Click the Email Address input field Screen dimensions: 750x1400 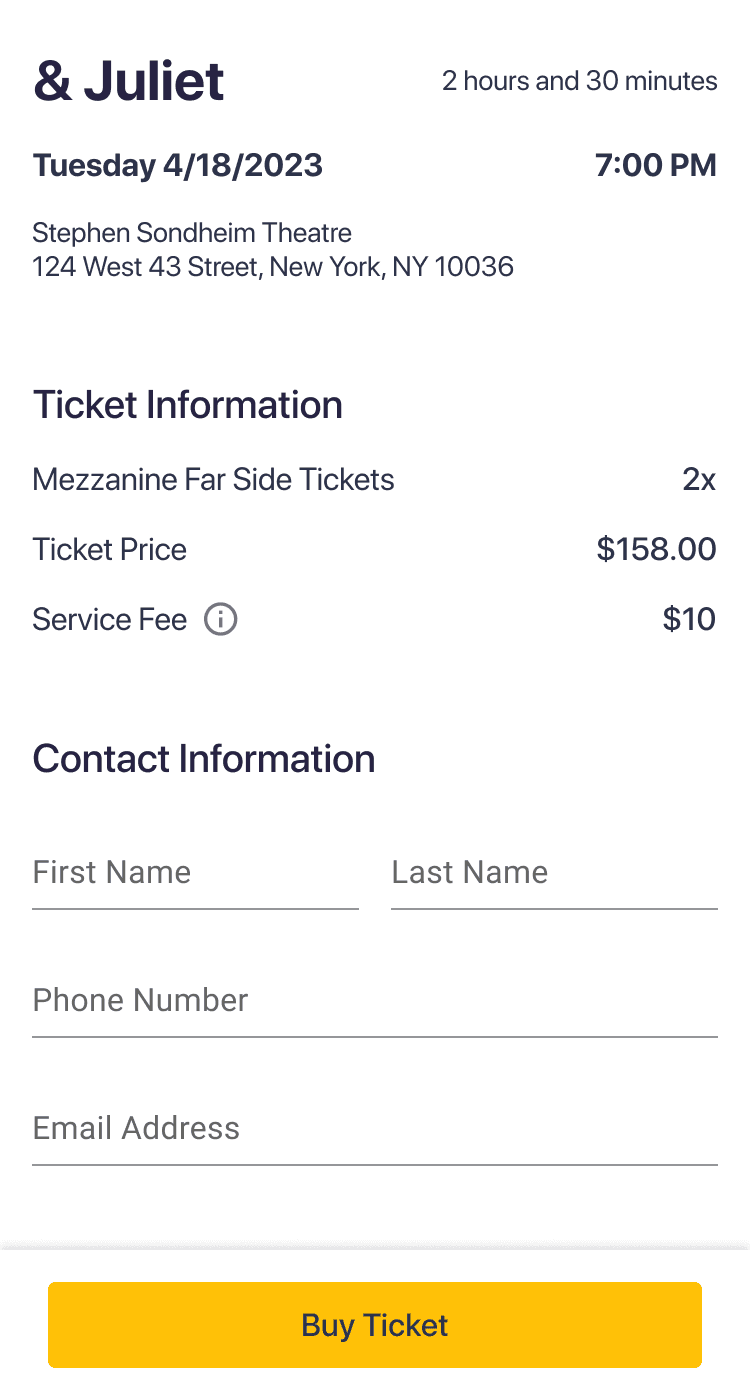point(375,1129)
